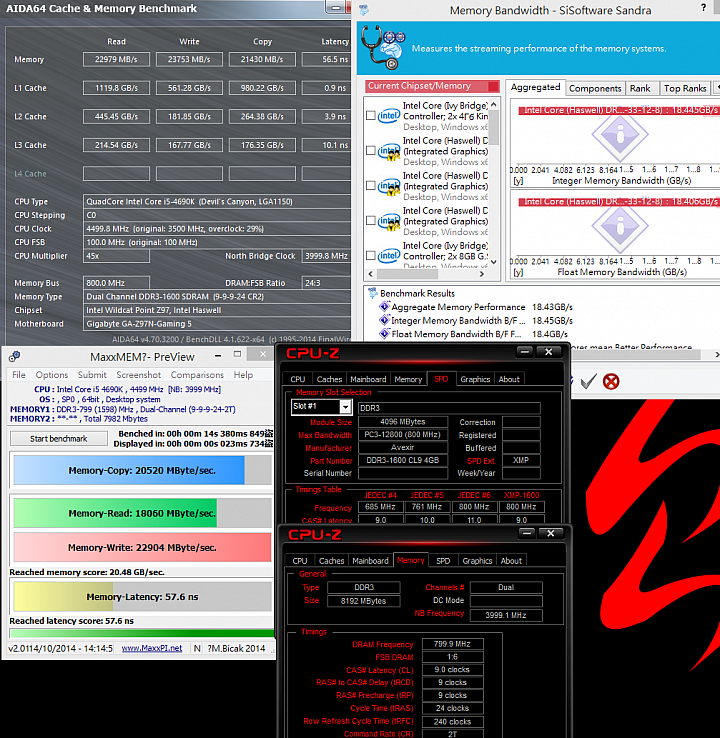Check the first Haswell Integrated Graphics entry
The image size is (720, 738).
pyautogui.click(x=371, y=151)
